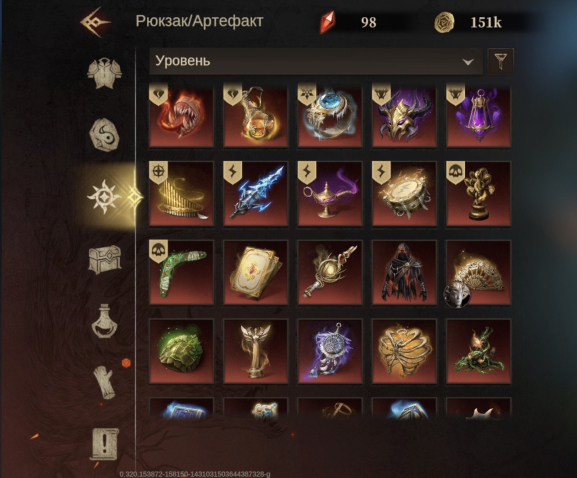The height and width of the screenshot is (478, 577).
Task: Open the armor equipment sidebar tab
Action: coord(104,72)
